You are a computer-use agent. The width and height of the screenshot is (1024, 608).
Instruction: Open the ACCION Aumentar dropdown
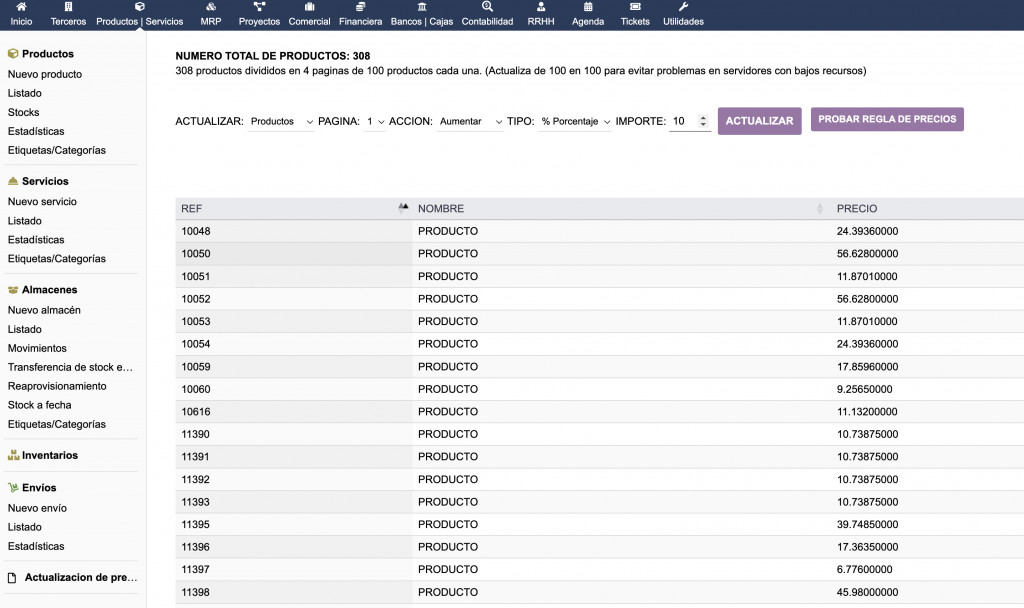[470, 121]
